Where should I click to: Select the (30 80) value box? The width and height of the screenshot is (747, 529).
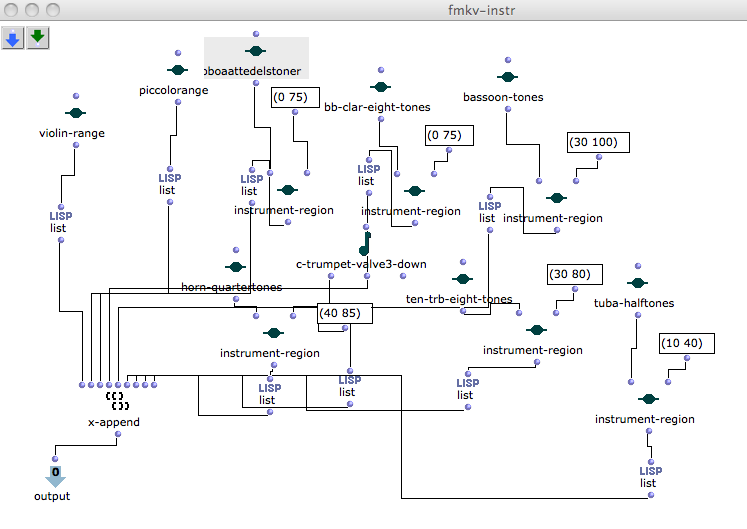click(x=575, y=273)
